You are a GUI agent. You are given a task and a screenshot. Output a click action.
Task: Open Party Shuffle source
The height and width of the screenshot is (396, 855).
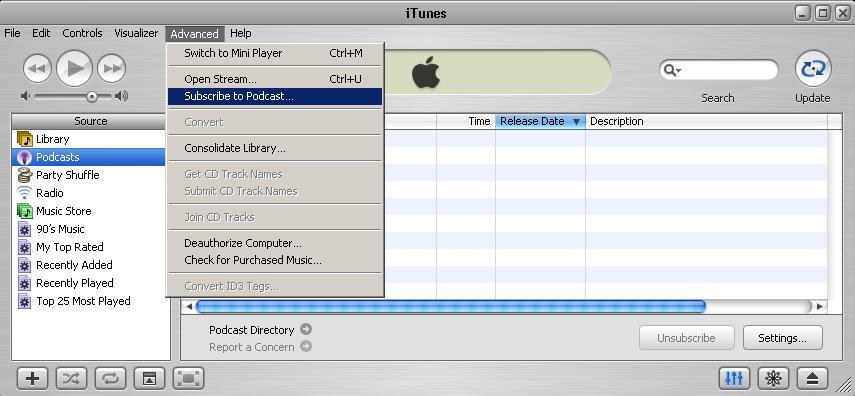(88, 175)
